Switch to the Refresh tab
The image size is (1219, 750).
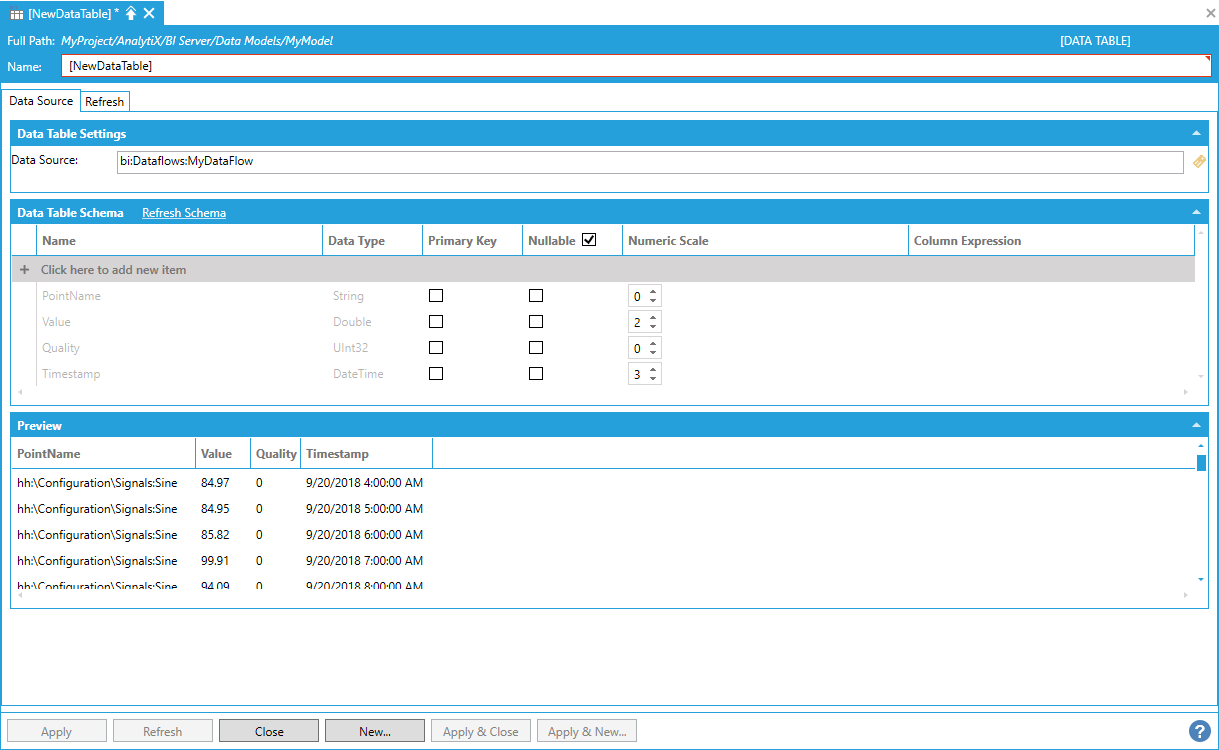pyautogui.click(x=105, y=102)
